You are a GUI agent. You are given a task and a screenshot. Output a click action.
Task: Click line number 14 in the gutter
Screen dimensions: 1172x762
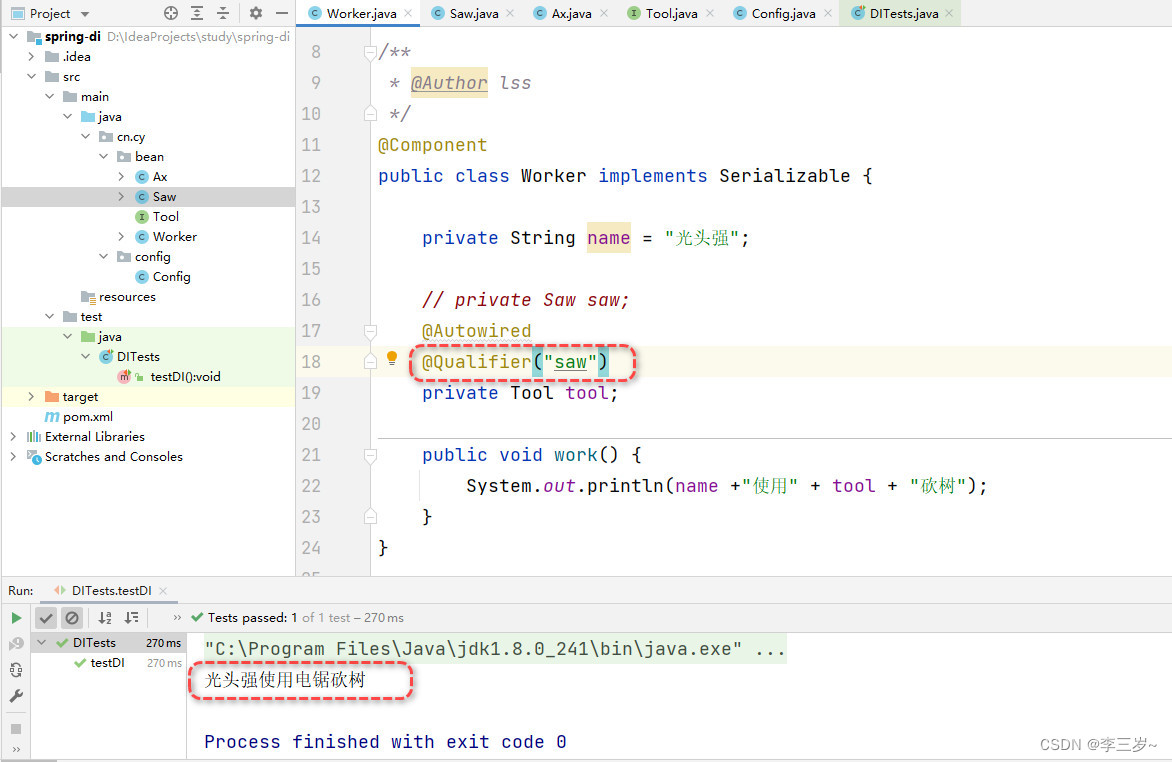(311, 238)
